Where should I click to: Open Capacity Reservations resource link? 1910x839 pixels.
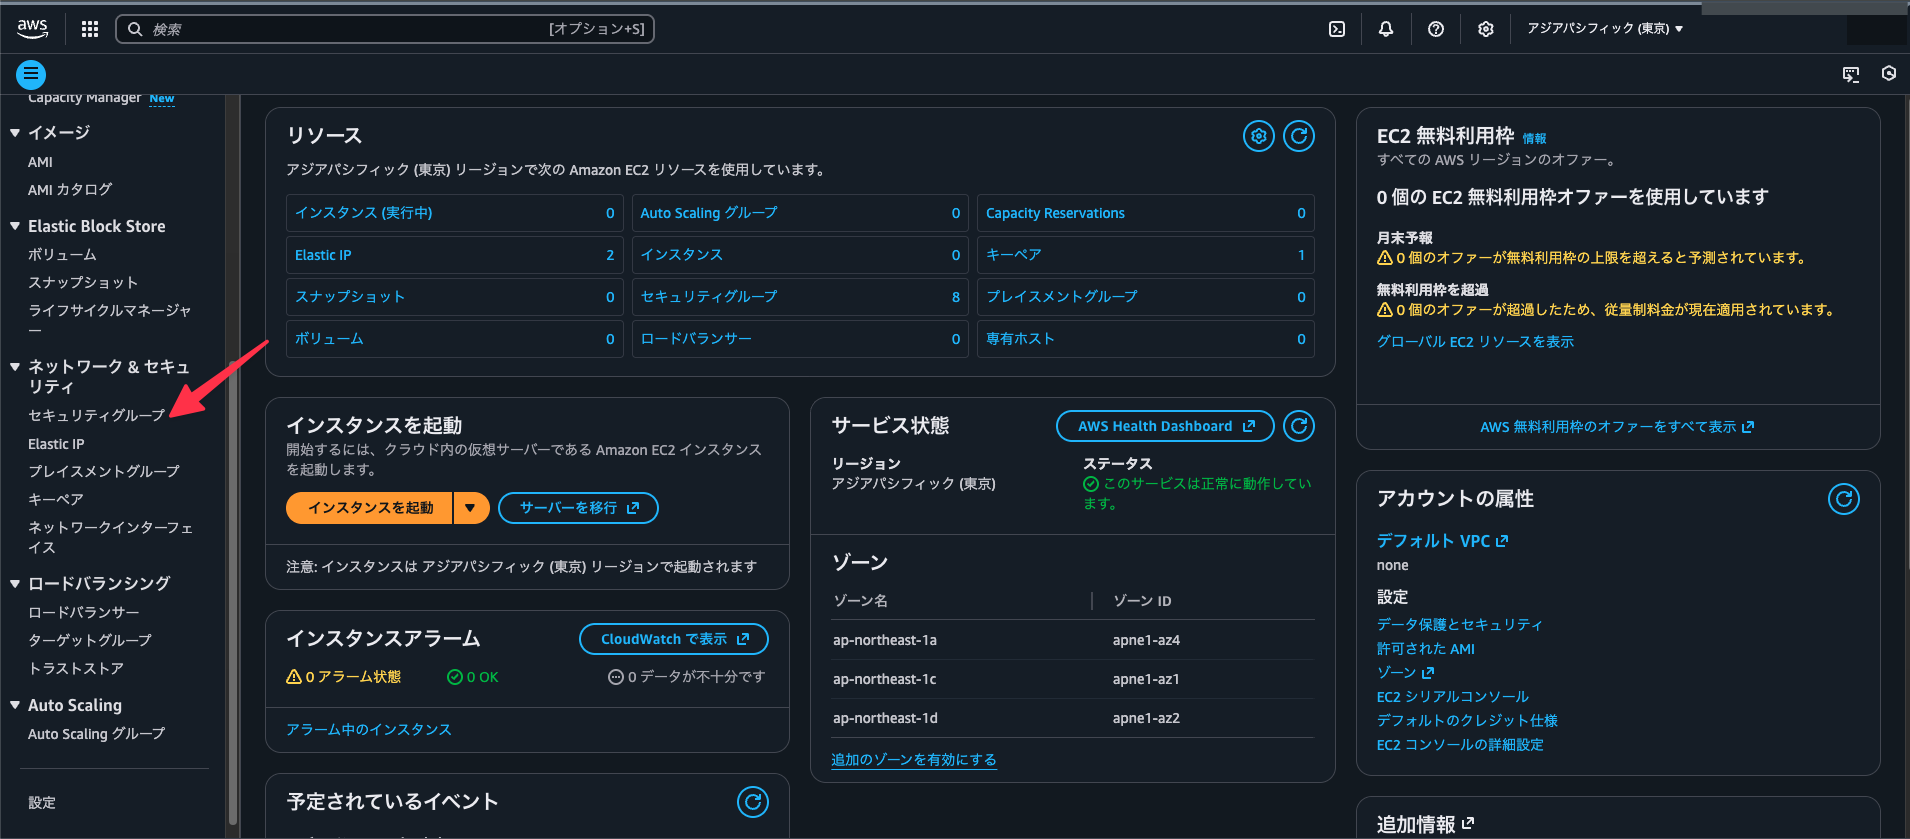[x=1055, y=213]
